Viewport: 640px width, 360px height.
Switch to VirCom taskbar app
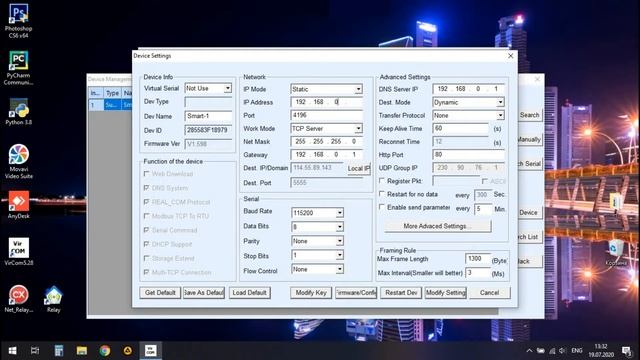tap(151, 351)
